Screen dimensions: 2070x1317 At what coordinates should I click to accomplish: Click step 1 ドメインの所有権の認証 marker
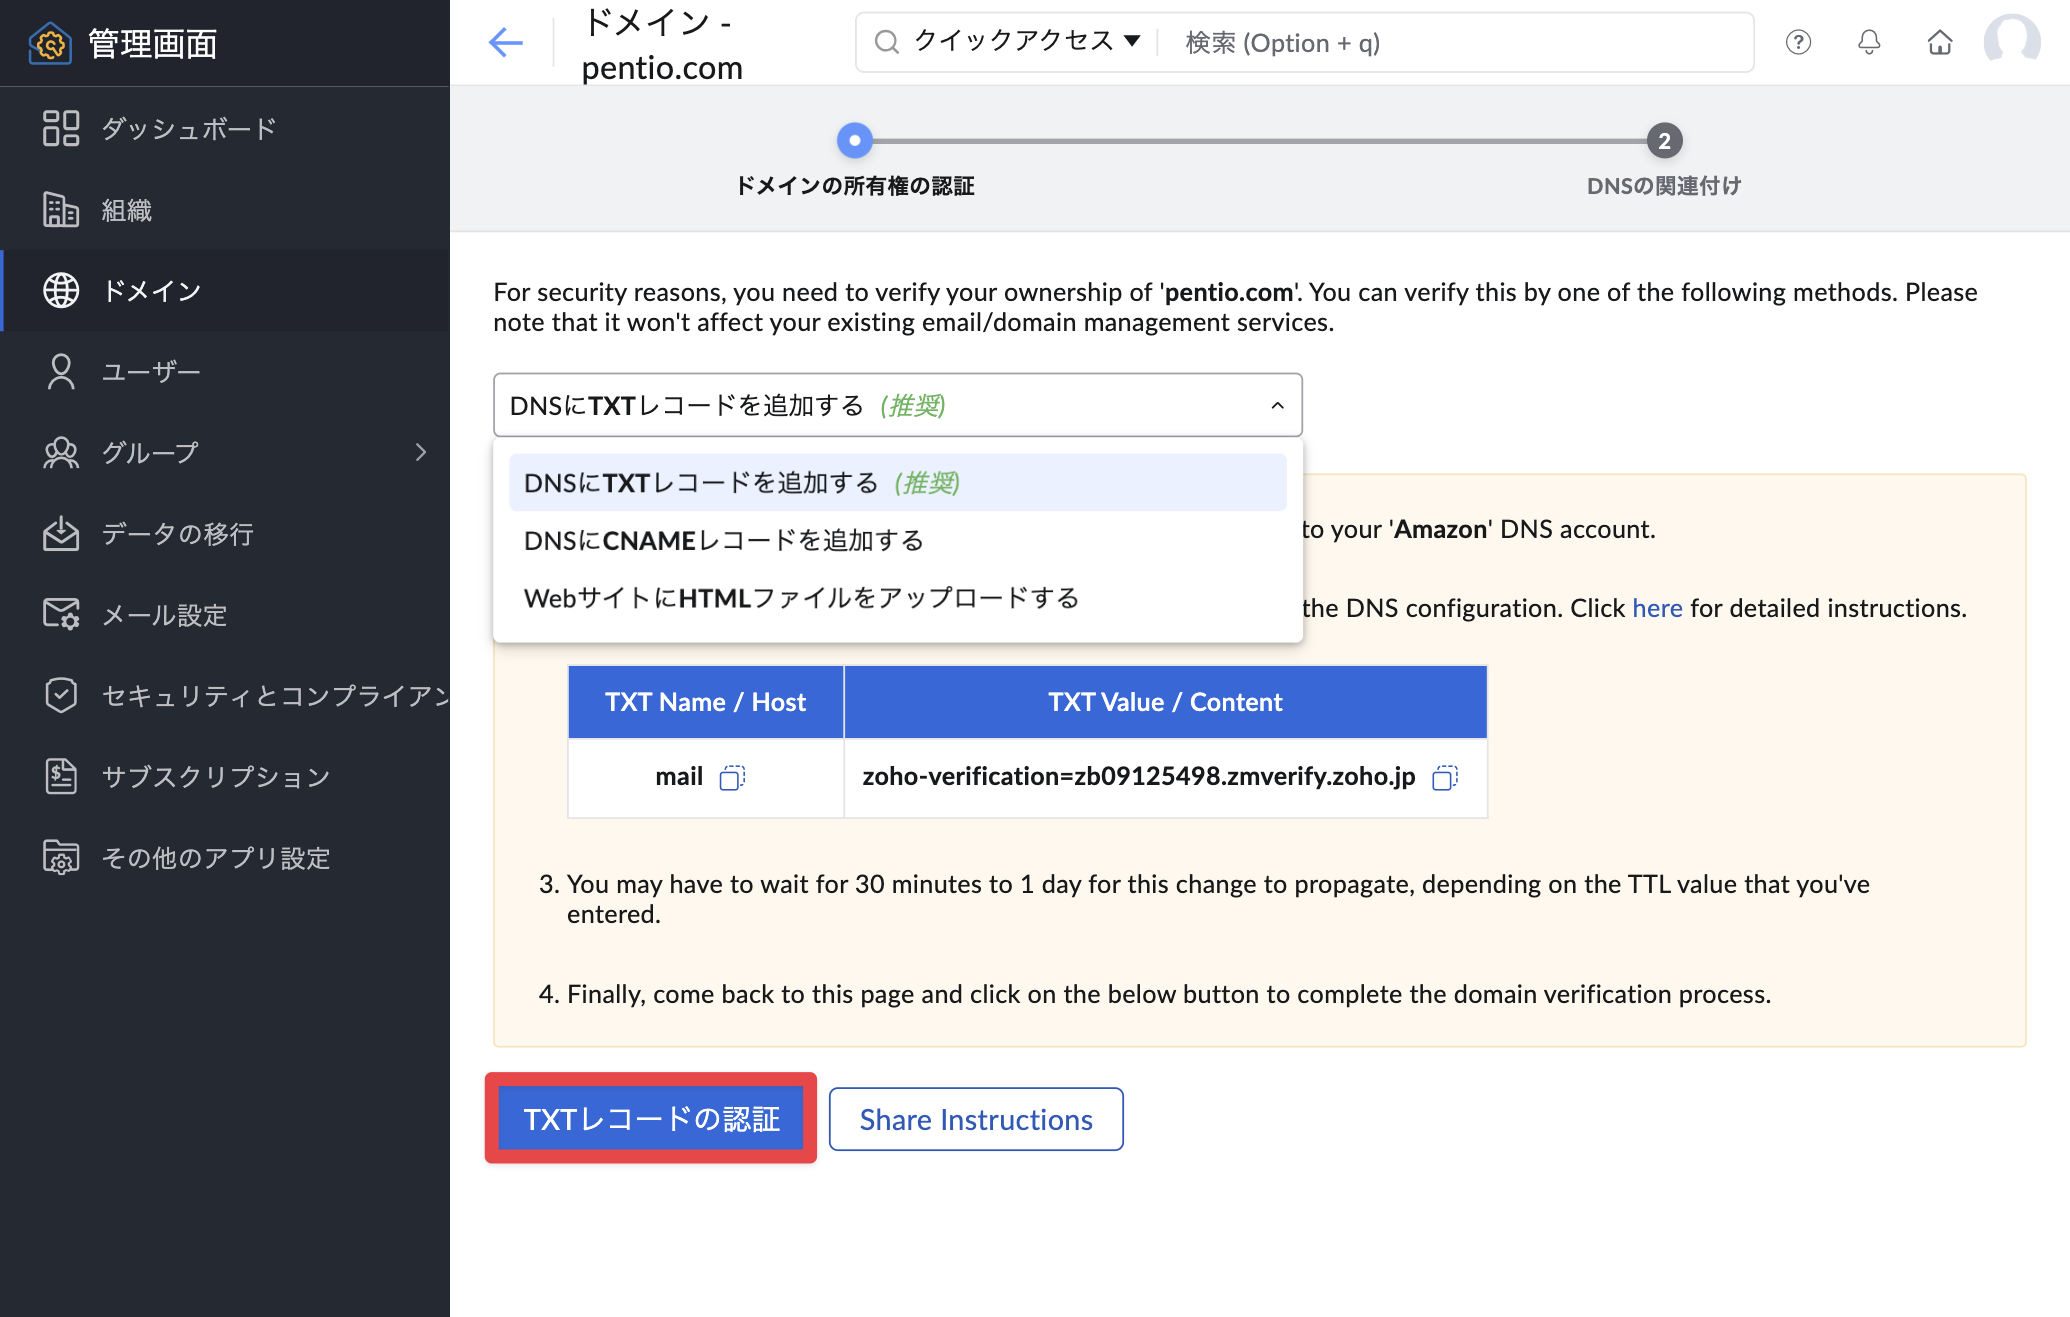[854, 141]
